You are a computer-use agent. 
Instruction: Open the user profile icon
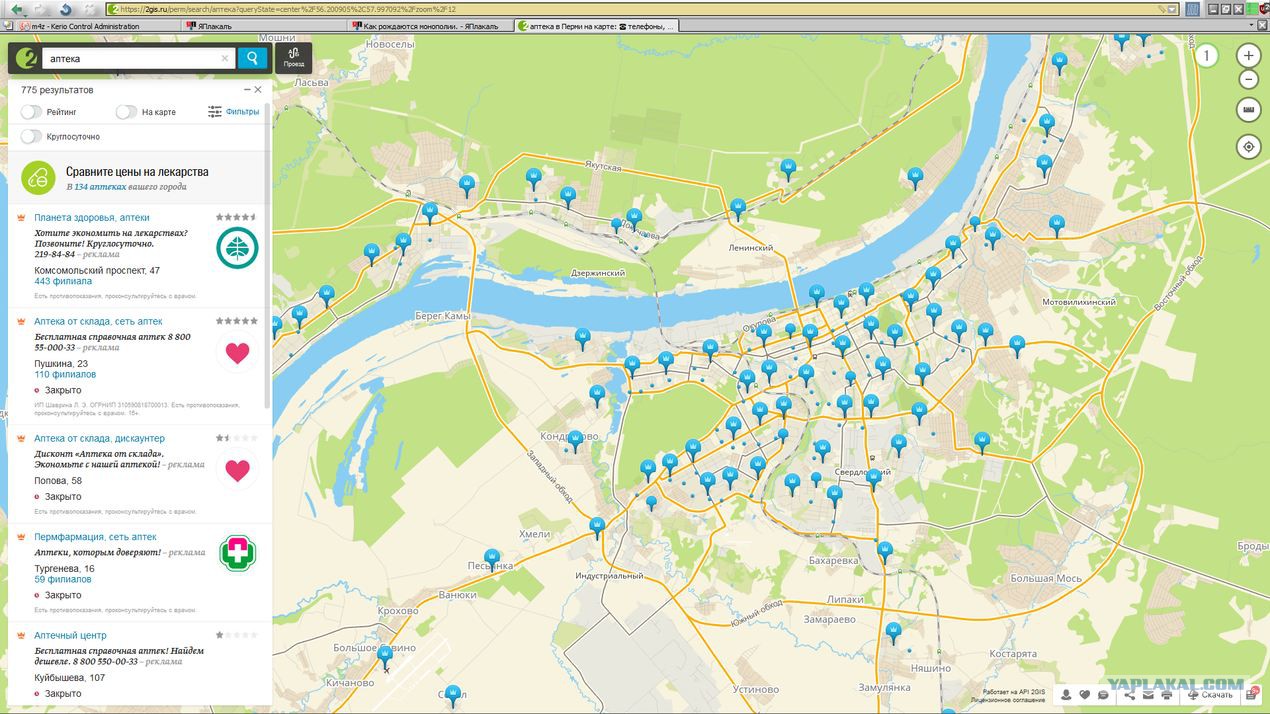point(1067,695)
